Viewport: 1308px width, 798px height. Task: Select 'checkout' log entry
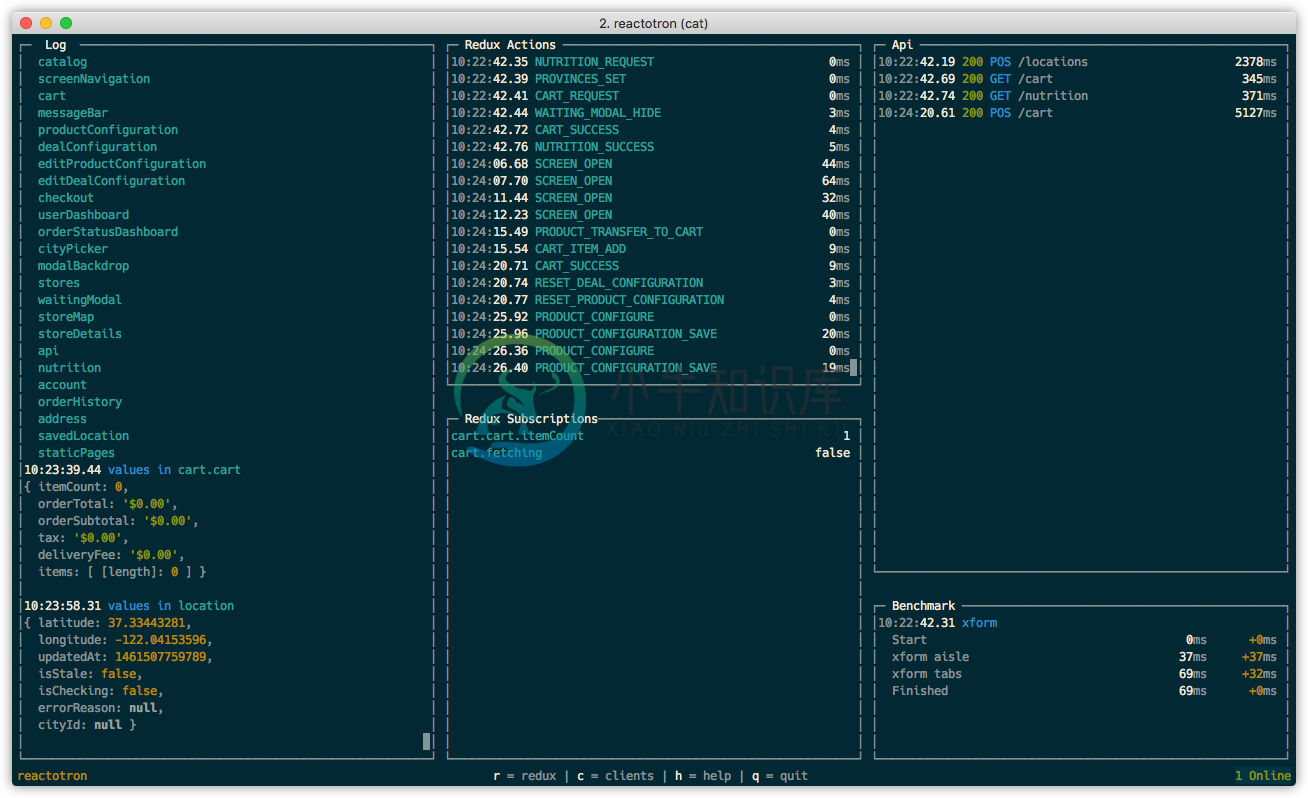pos(66,198)
